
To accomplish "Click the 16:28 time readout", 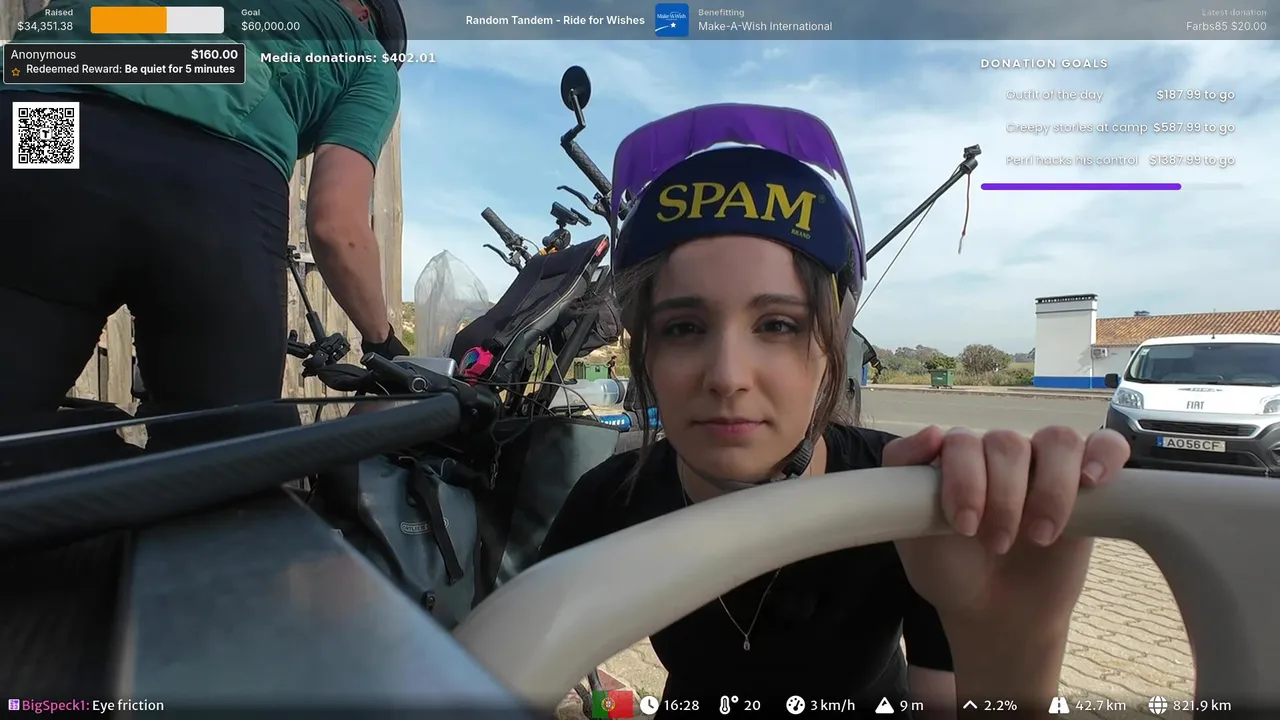I will pos(681,705).
